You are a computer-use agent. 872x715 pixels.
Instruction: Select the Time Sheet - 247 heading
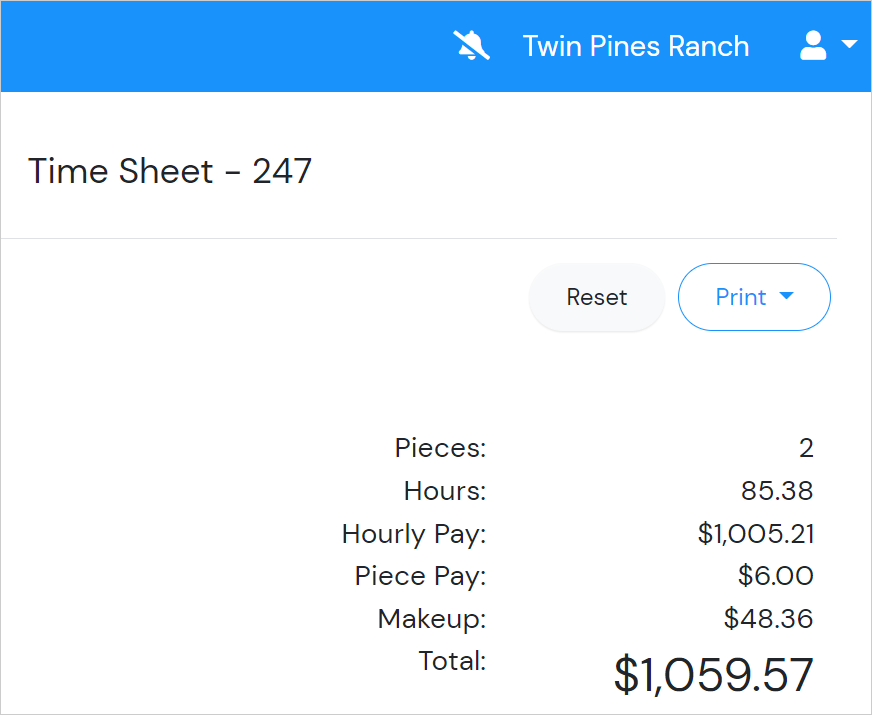pyautogui.click(x=170, y=171)
